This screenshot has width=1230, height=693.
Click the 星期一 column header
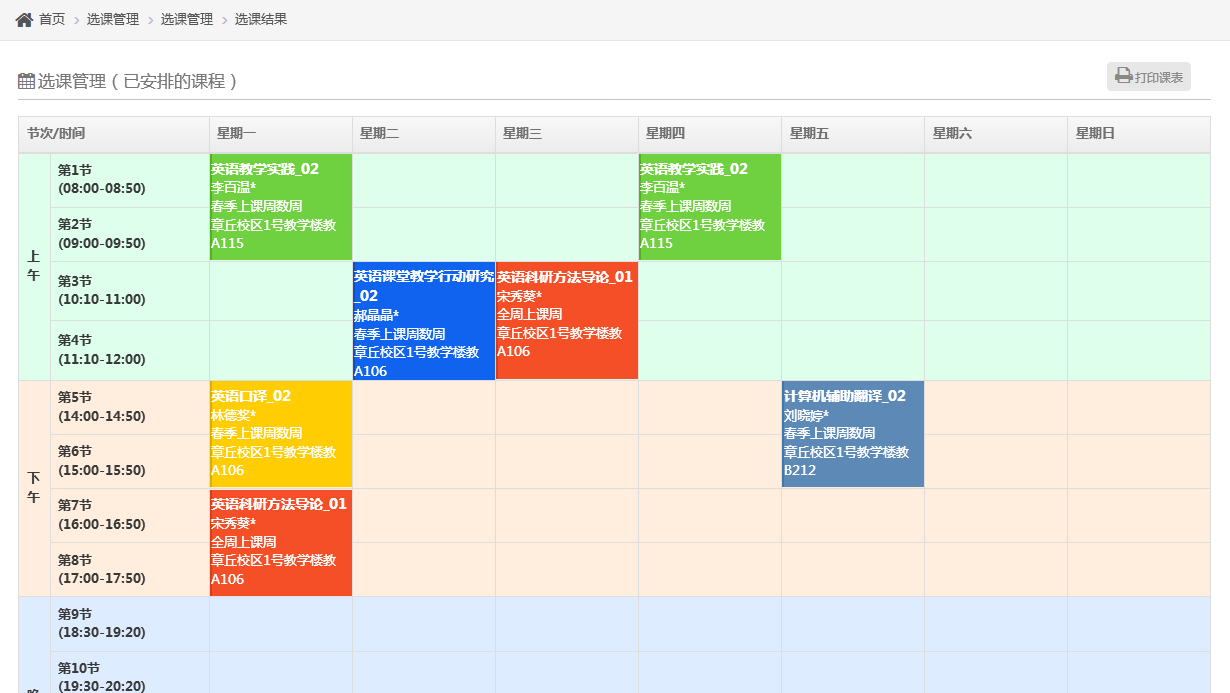pos(280,134)
